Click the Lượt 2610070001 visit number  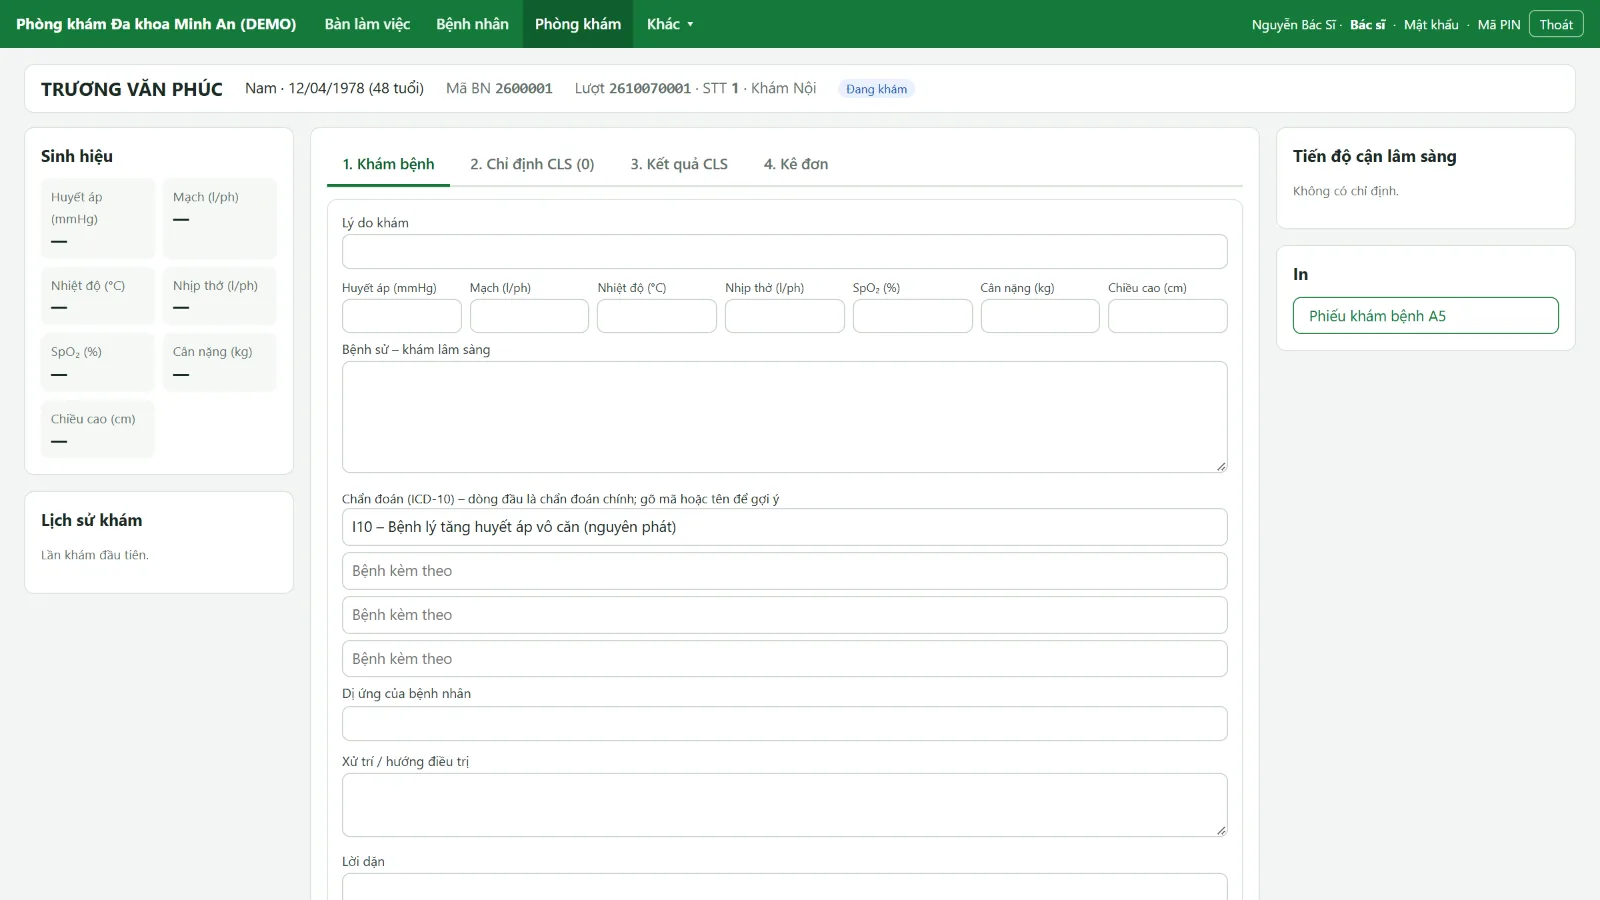click(633, 88)
